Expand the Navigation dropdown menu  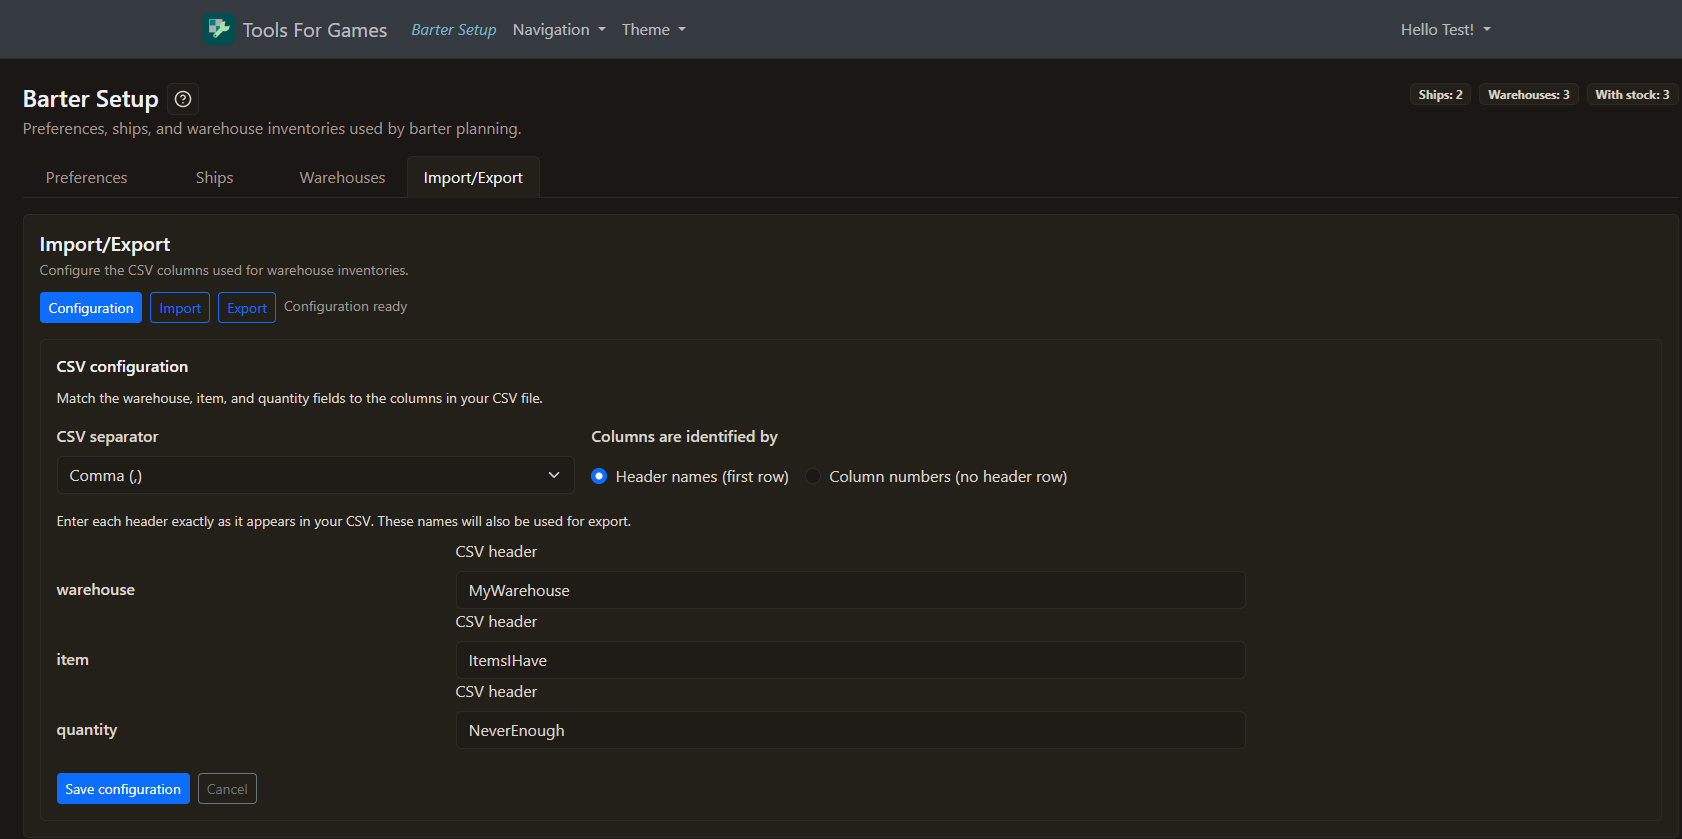pos(559,30)
